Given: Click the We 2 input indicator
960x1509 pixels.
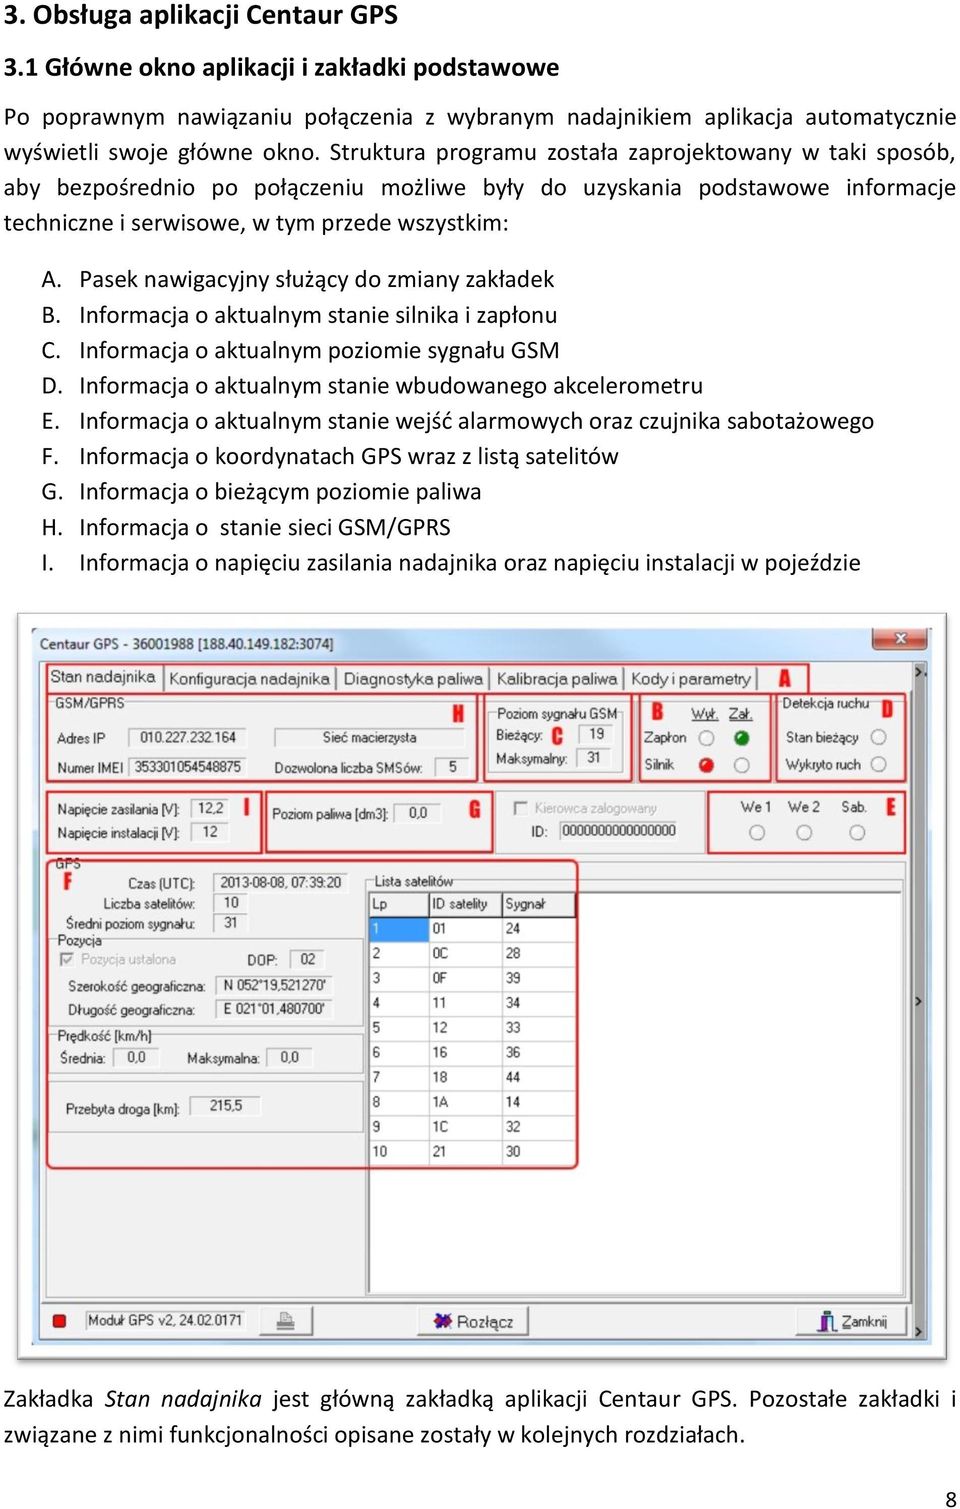Looking at the screenshot, I should [x=804, y=832].
